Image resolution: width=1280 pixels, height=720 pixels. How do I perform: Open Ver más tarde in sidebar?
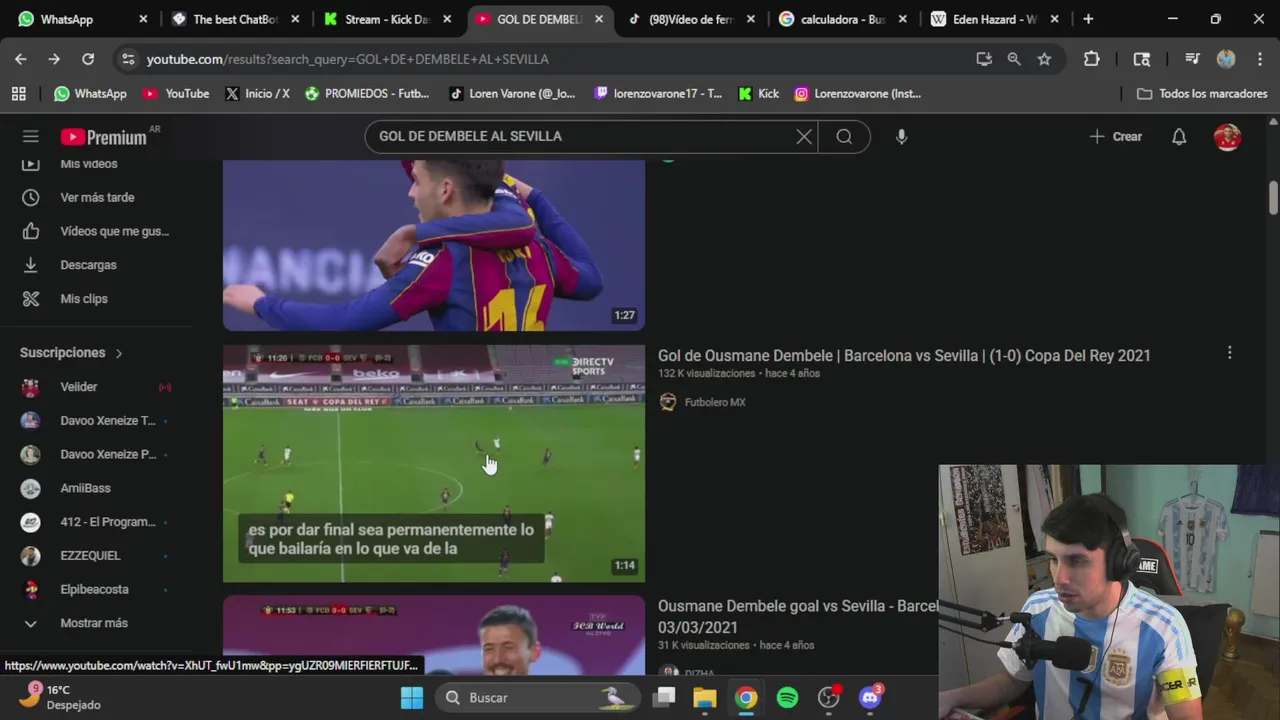tap(97, 198)
